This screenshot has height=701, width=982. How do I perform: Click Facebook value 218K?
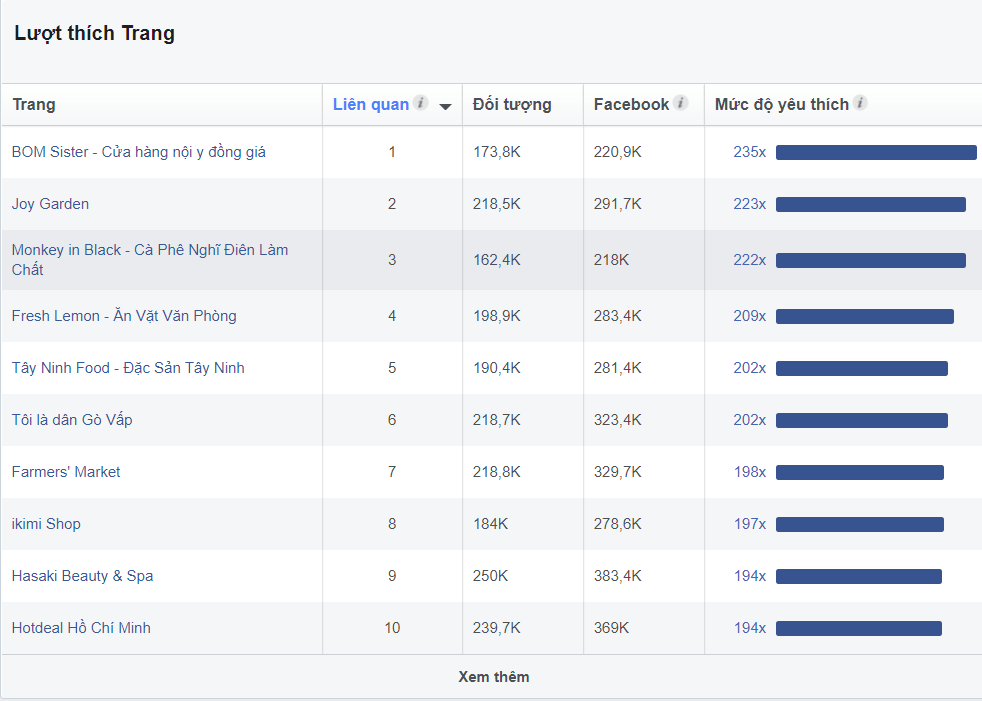click(x=611, y=259)
